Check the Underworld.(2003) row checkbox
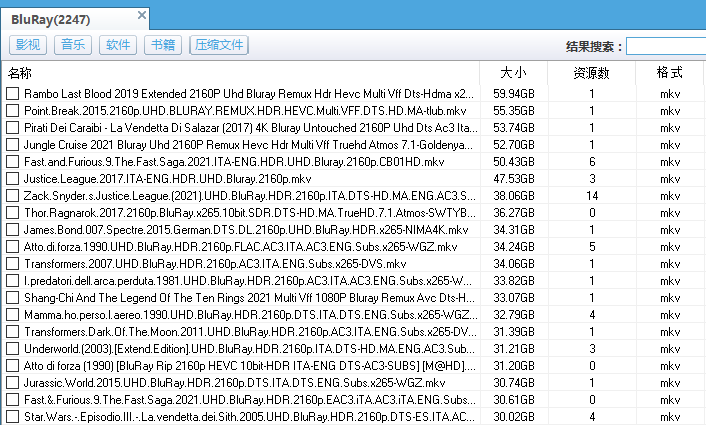This screenshot has width=706, height=425. (x=13, y=348)
